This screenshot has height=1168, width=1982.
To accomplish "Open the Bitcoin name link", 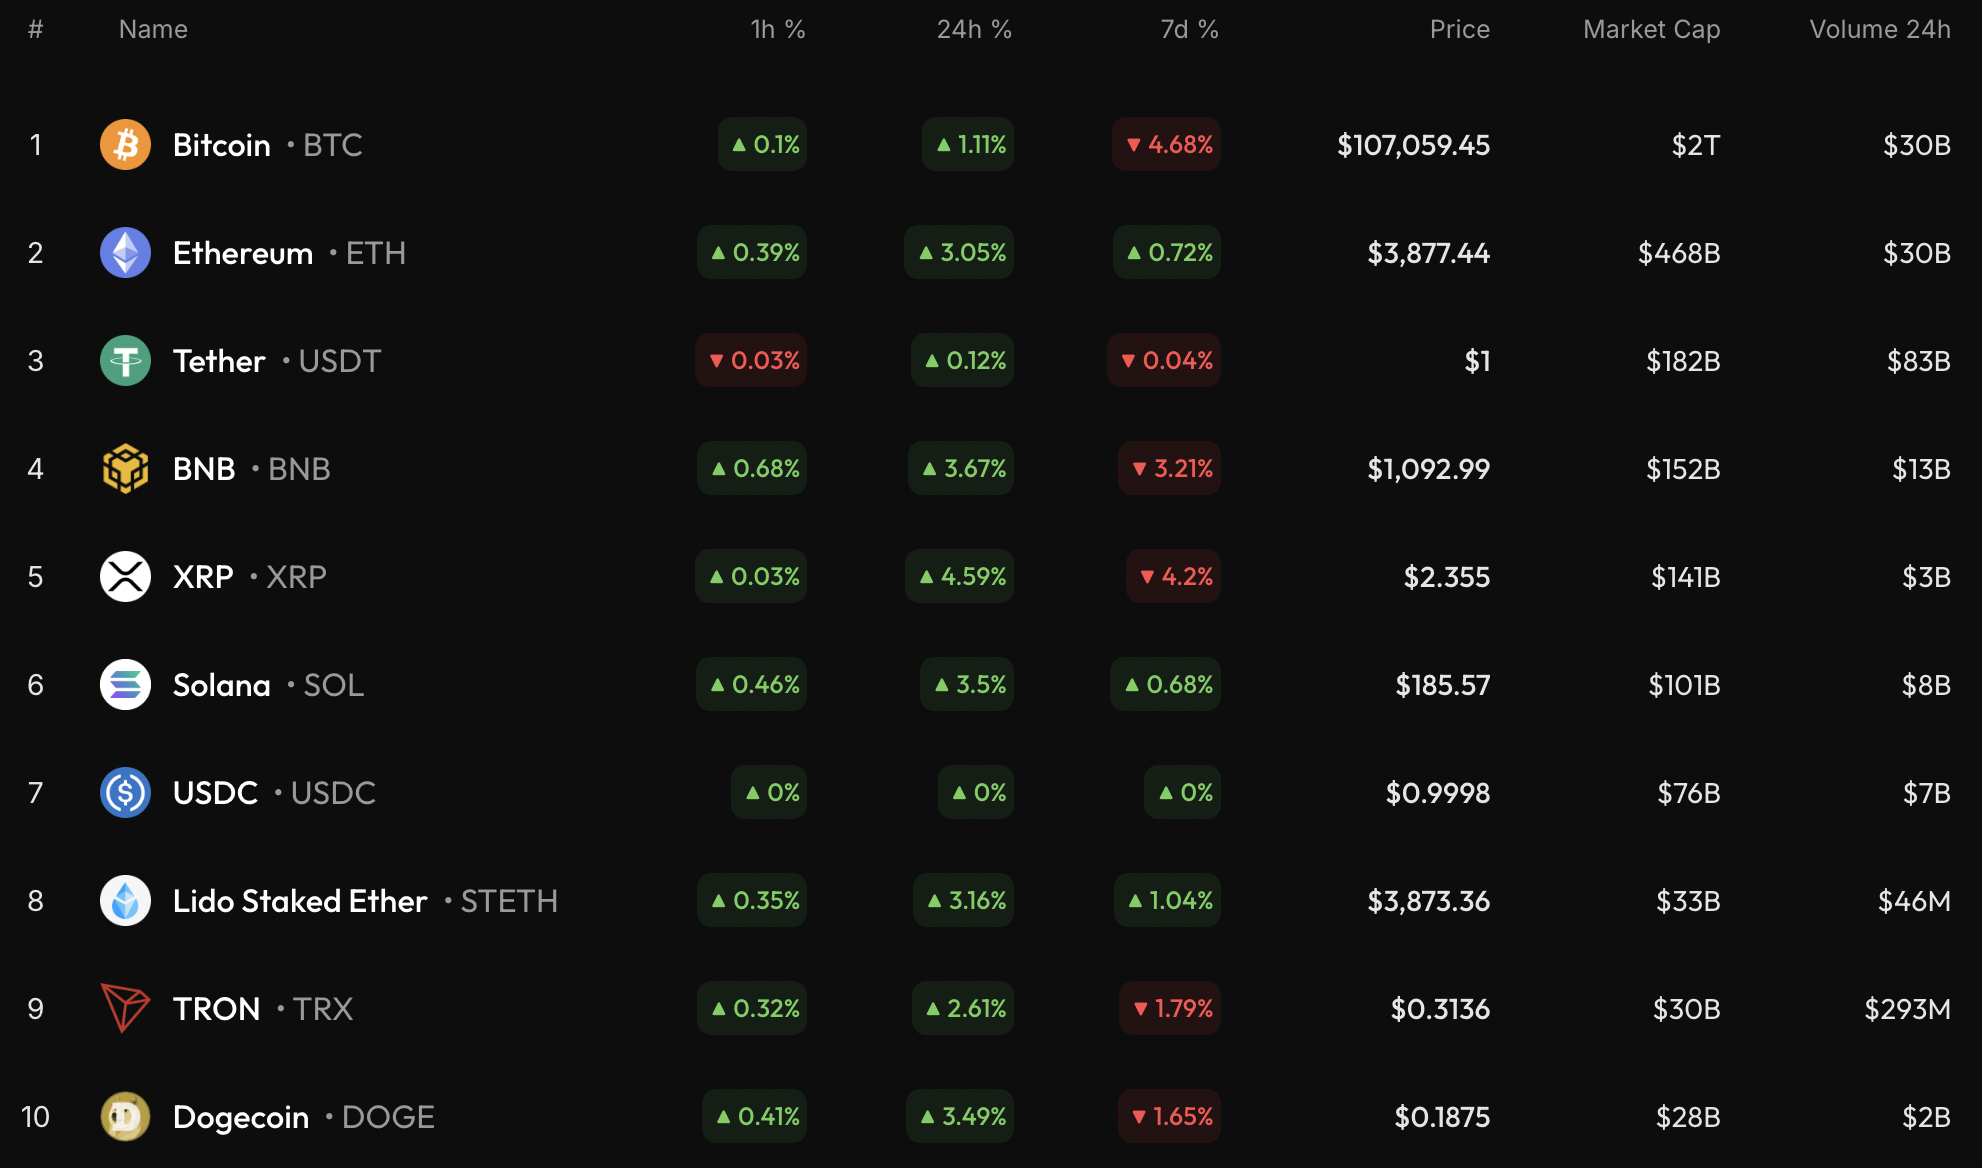I will click(222, 145).
